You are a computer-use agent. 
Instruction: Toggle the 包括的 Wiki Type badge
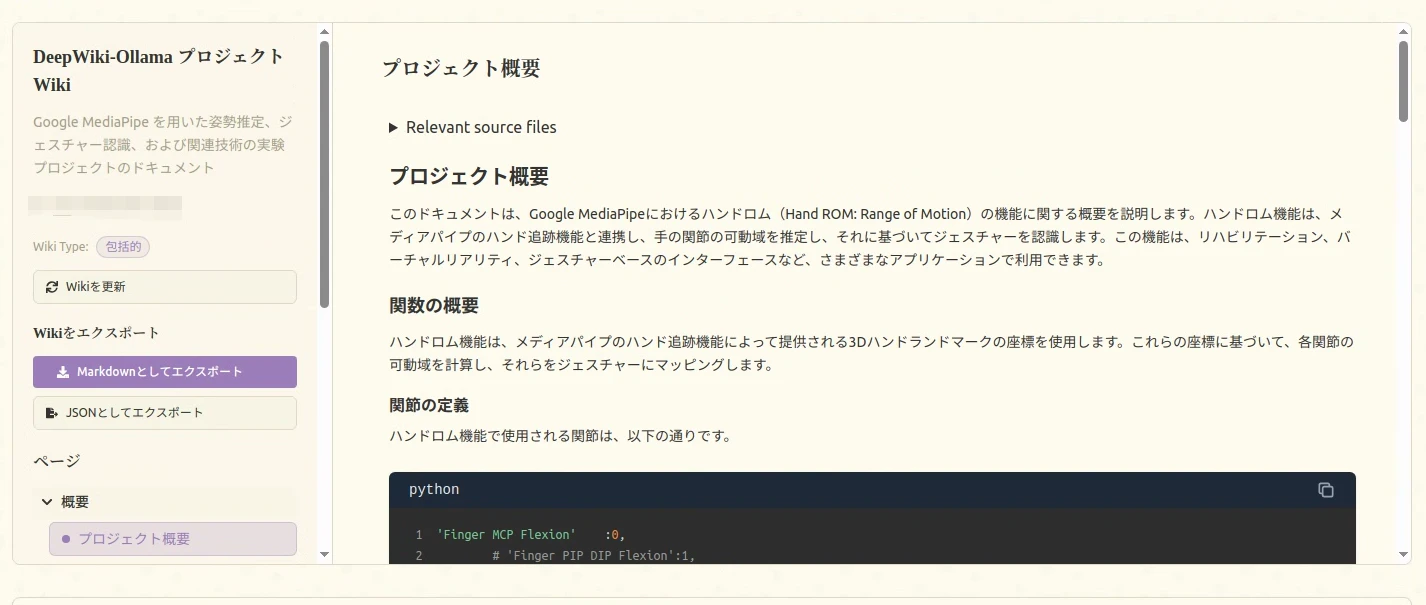(123, 245)
